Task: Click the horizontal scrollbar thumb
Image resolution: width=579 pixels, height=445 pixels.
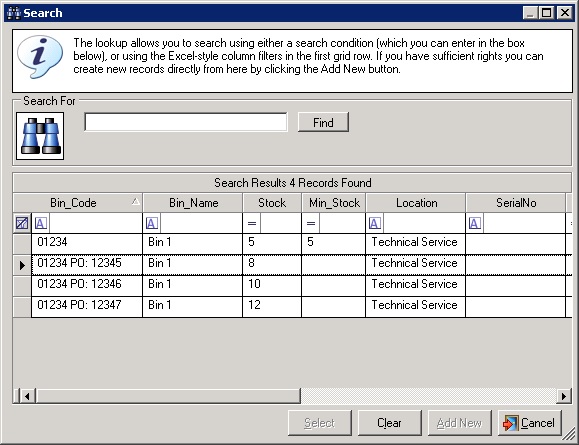Action: (x=168, y=396)
